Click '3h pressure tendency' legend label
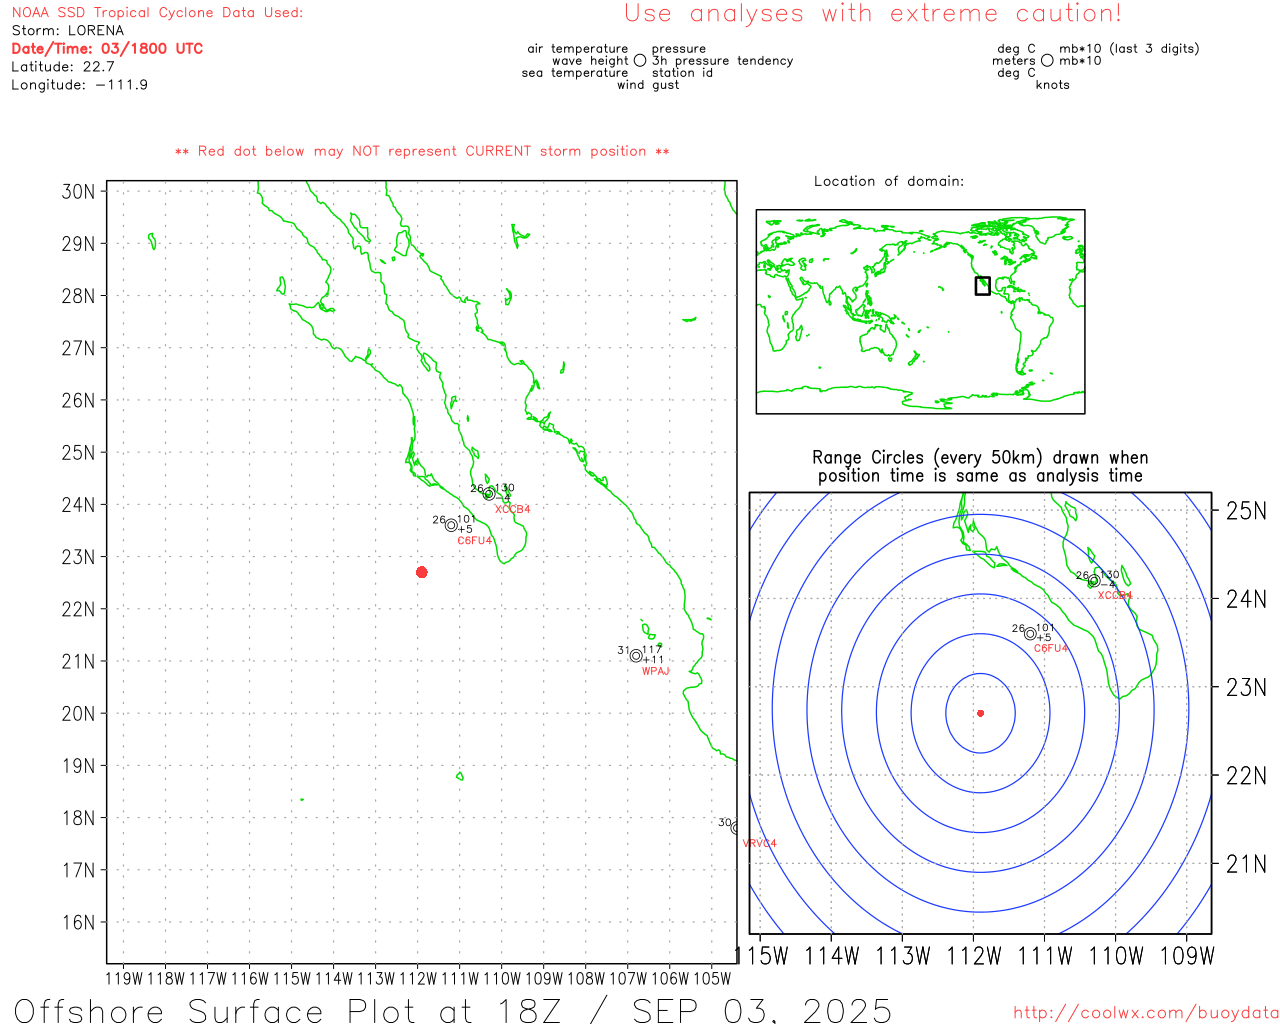The height and width of the screenshot is (1024, 1280). (x=722, y=61)
